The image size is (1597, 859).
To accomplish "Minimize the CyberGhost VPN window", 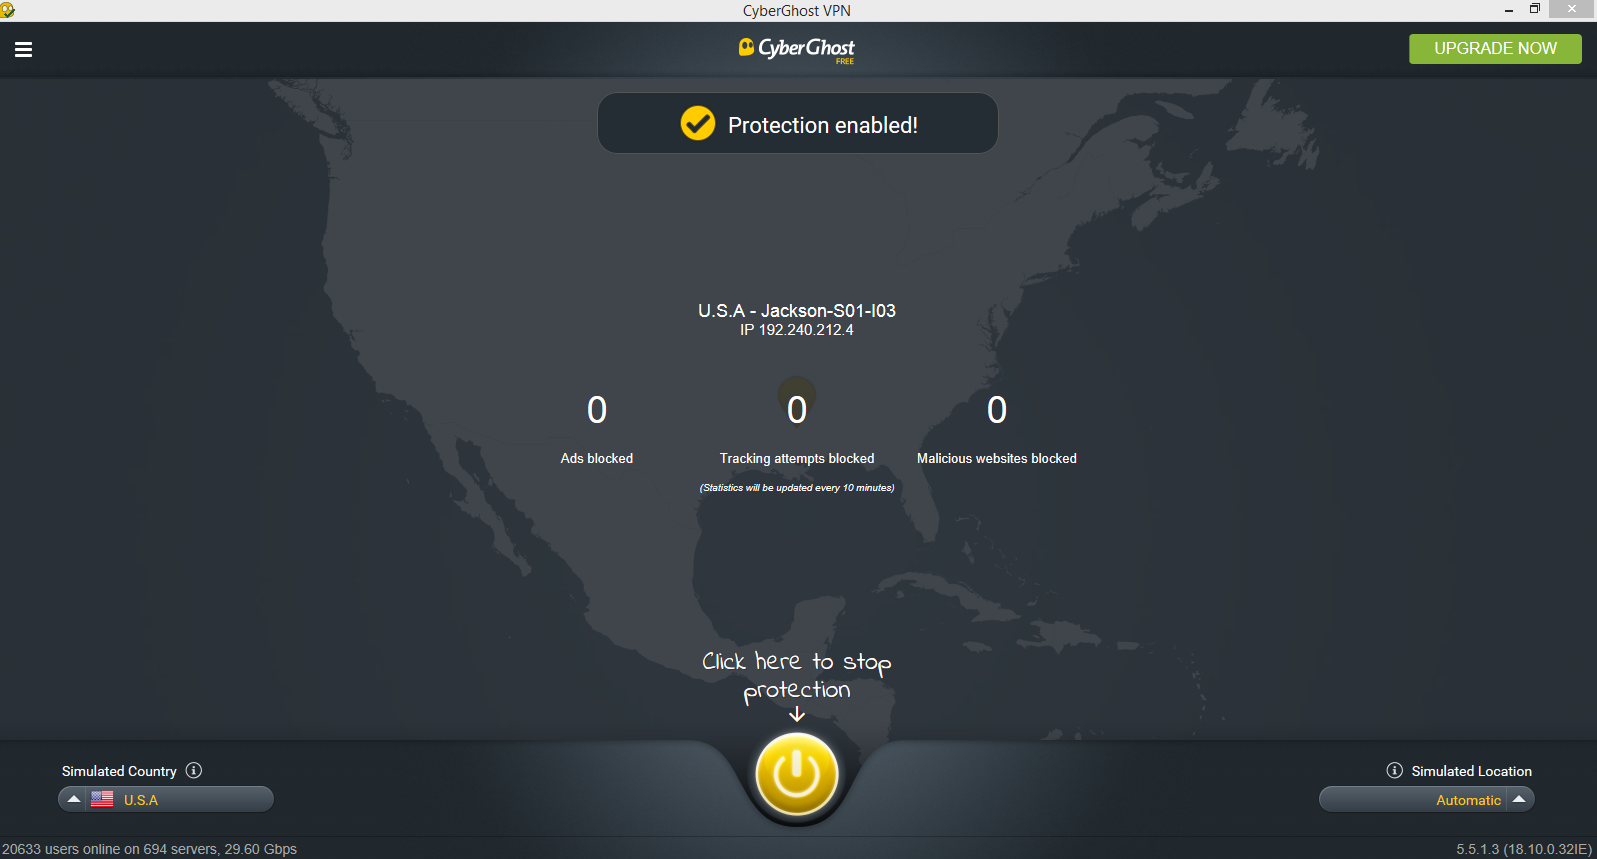I will tap(1509, 10).
